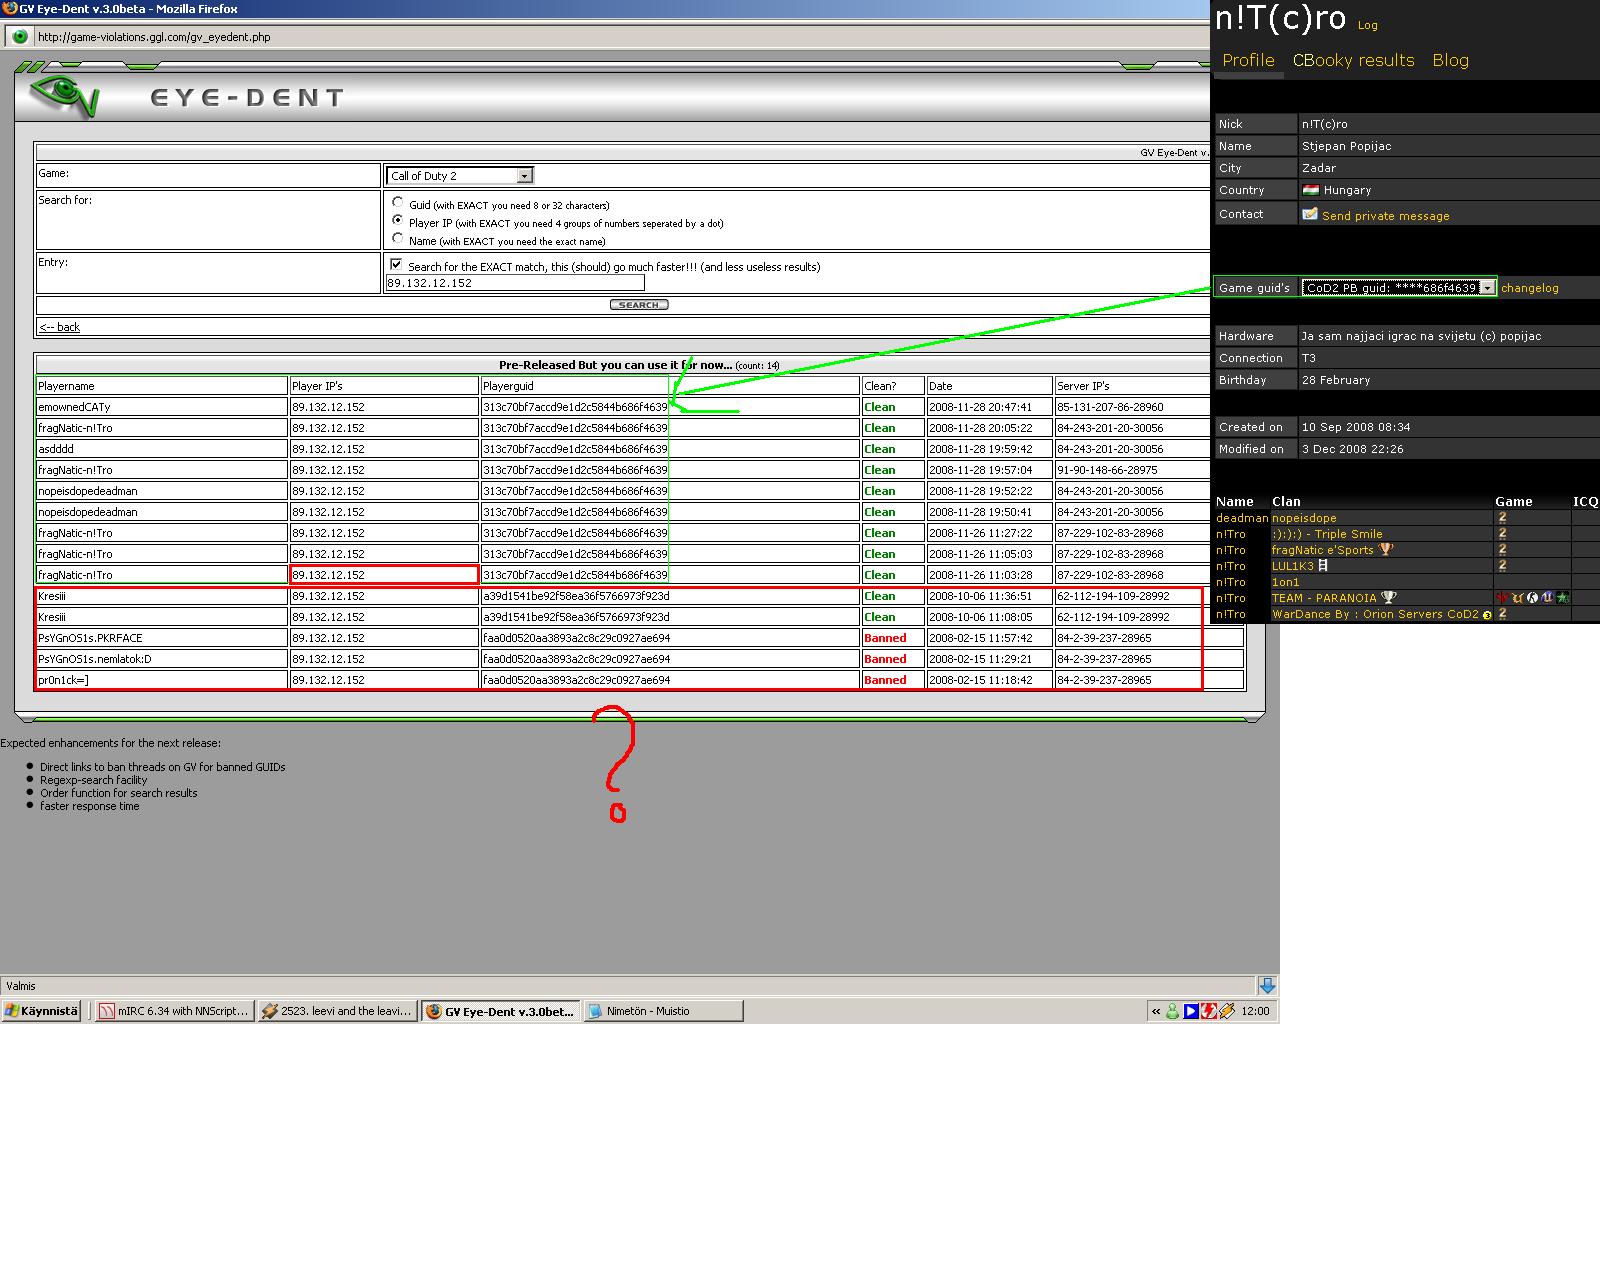Viewport: 1600px width, 1280px height.
Task: Switch to the CBooky results tab
Action: pos(1353,60)
